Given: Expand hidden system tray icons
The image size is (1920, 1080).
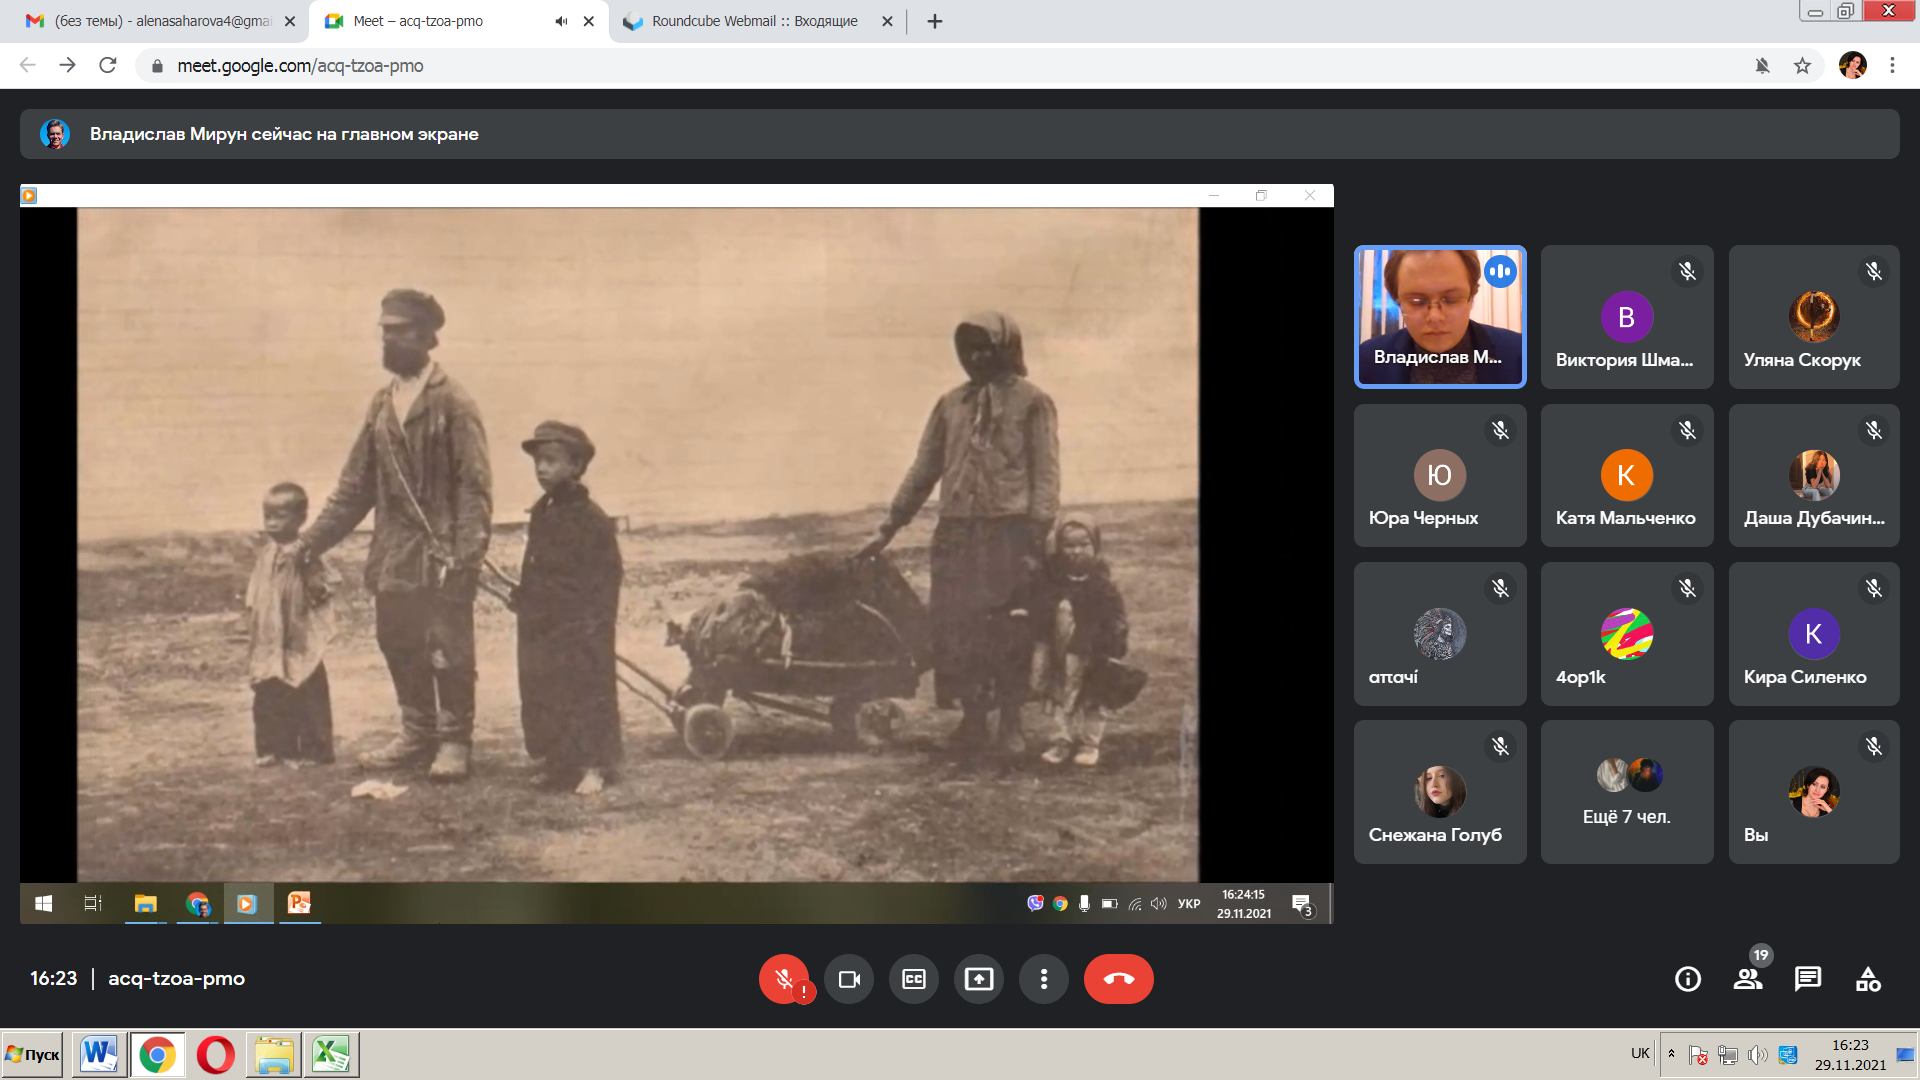Looking at the screenshot, I should click(x=1671, y=1053).
